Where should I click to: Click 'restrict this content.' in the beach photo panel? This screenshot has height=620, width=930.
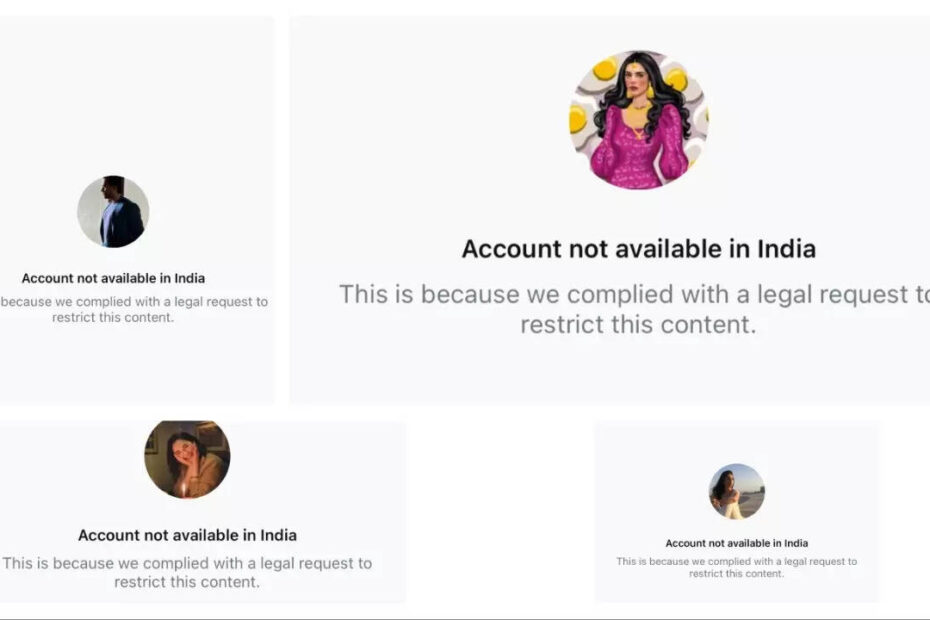coord(737,573)
